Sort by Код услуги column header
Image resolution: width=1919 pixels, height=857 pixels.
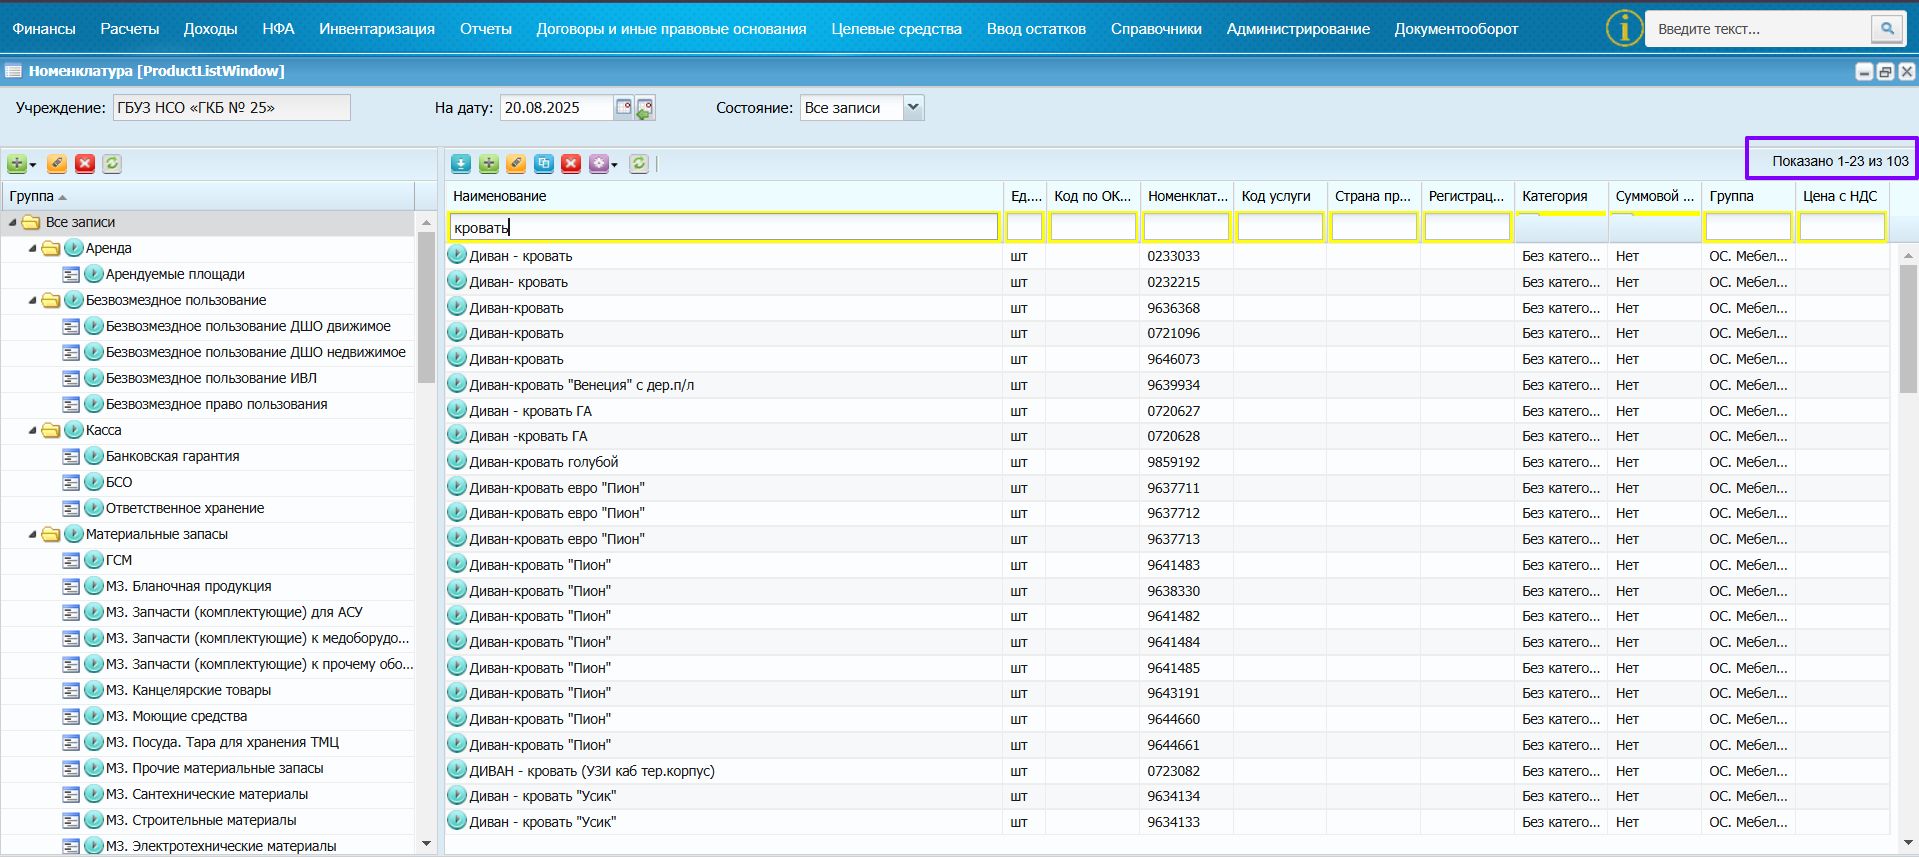(1280, 196)
